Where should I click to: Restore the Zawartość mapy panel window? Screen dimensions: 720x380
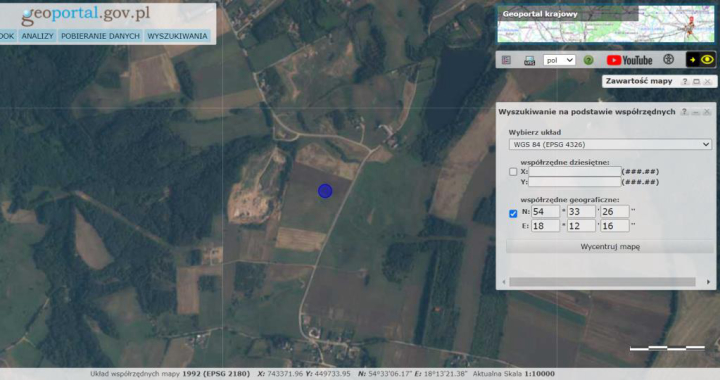coord(696,81)
